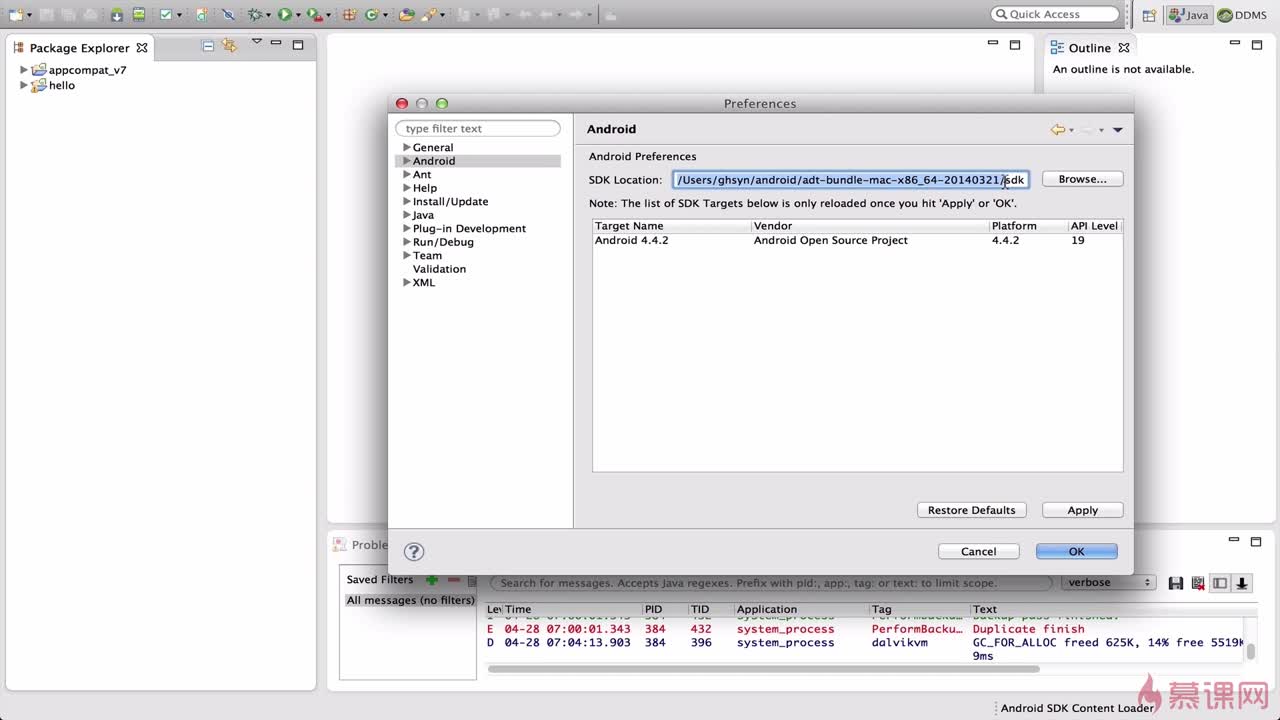Click the Android lint check toolbar icon

pos(165,15)
